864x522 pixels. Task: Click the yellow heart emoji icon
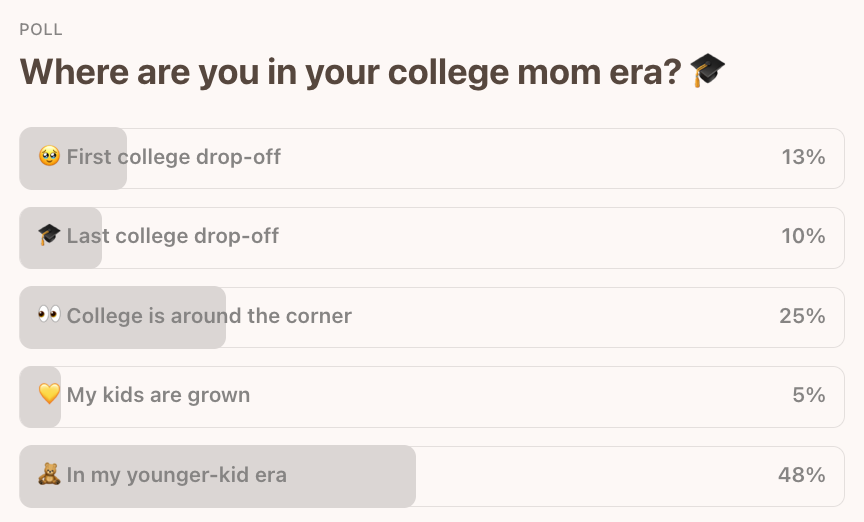(49, 394)
